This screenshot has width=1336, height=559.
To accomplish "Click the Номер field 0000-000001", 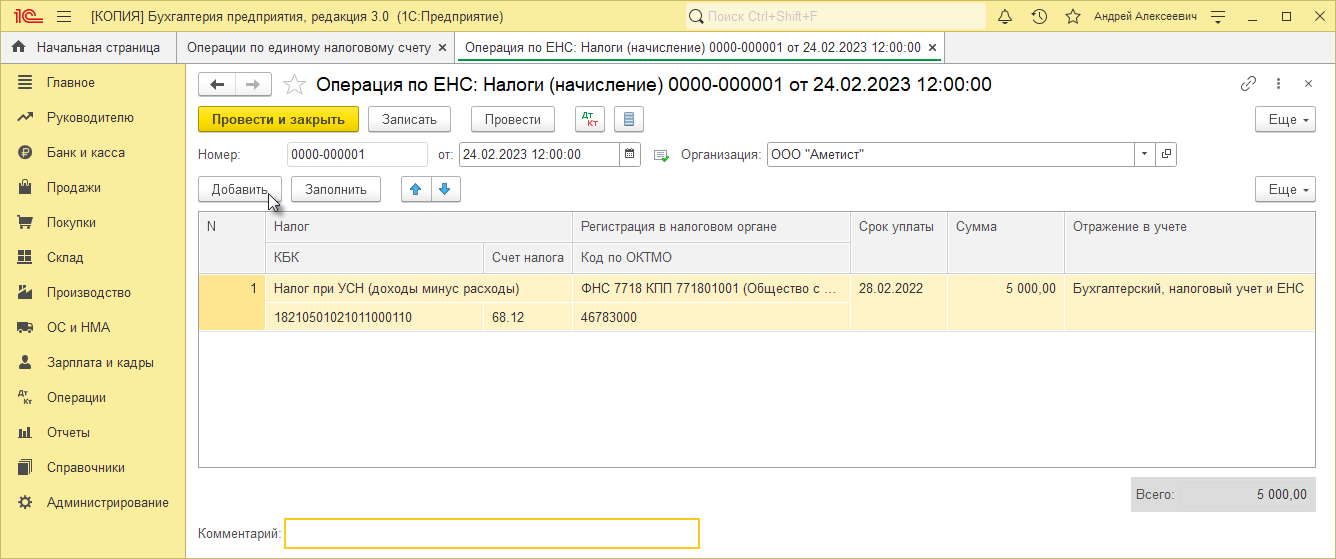I will tap(357, 155).
